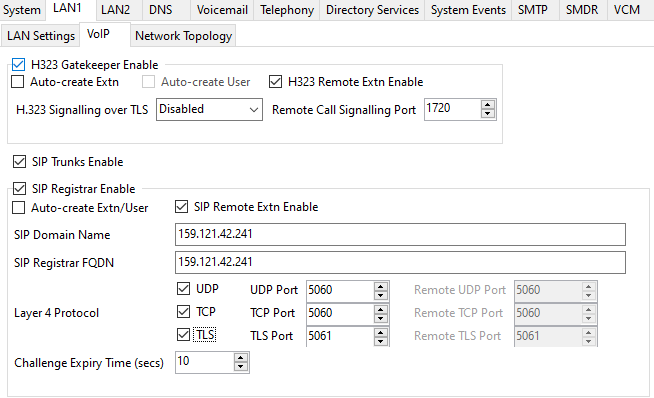Toggle H323 Gatekeeper Enable checkbox
This screenshot has height=398, width=654.
coord(18,65)
